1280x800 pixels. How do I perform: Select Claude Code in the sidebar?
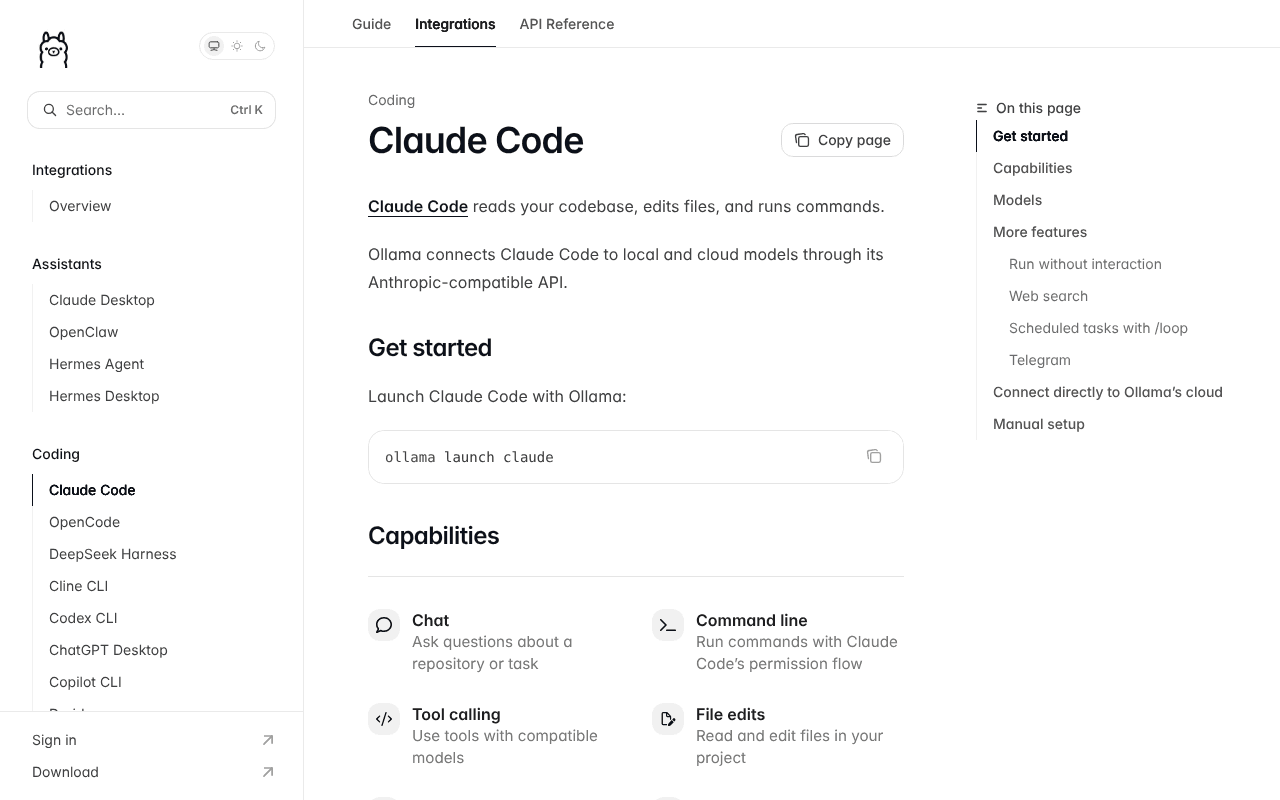coord(92,490)
